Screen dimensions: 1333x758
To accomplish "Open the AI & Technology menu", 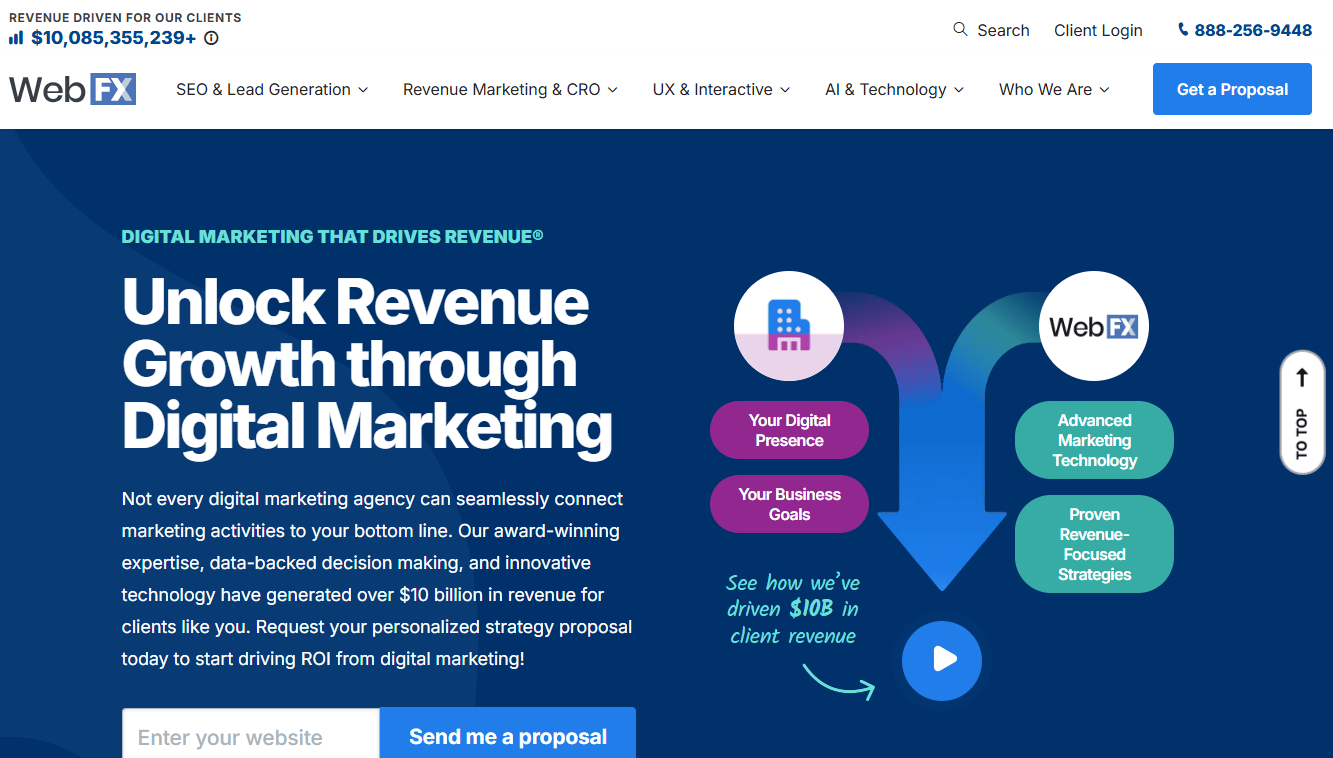I will tap(894, 89).
